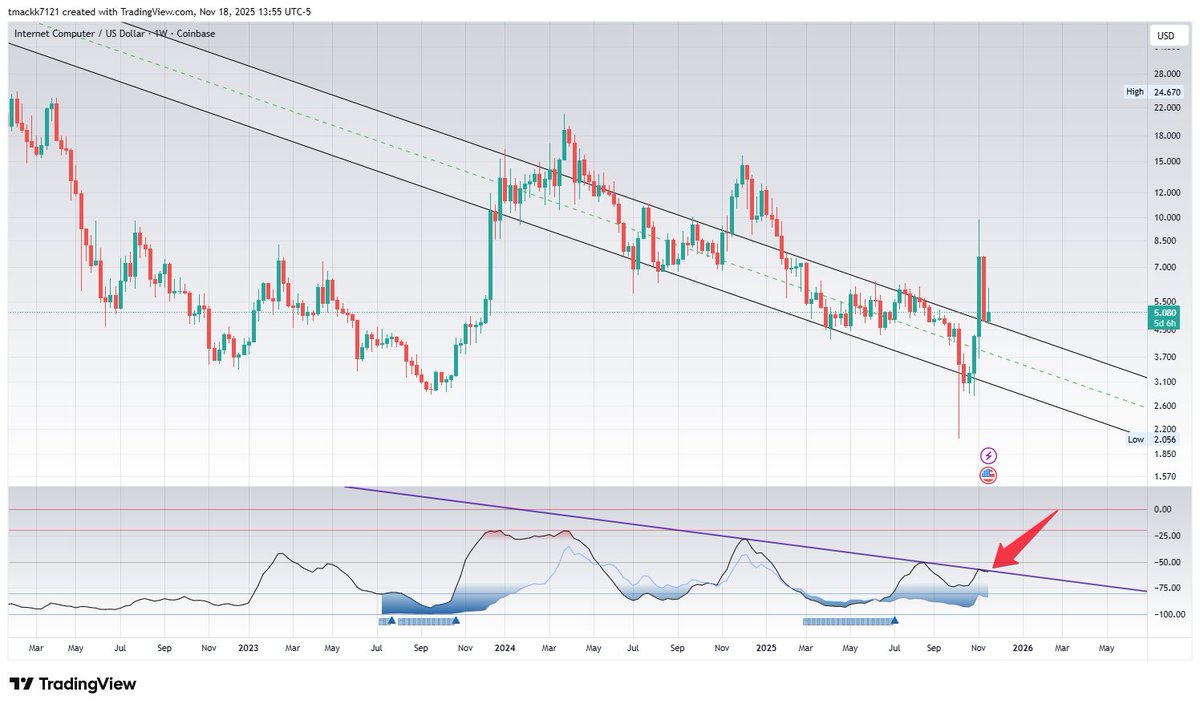The width and height of the screenshot is (1200, 708).
Task: Open the US economic calendar event bubble
Action: tap(988, 476)
